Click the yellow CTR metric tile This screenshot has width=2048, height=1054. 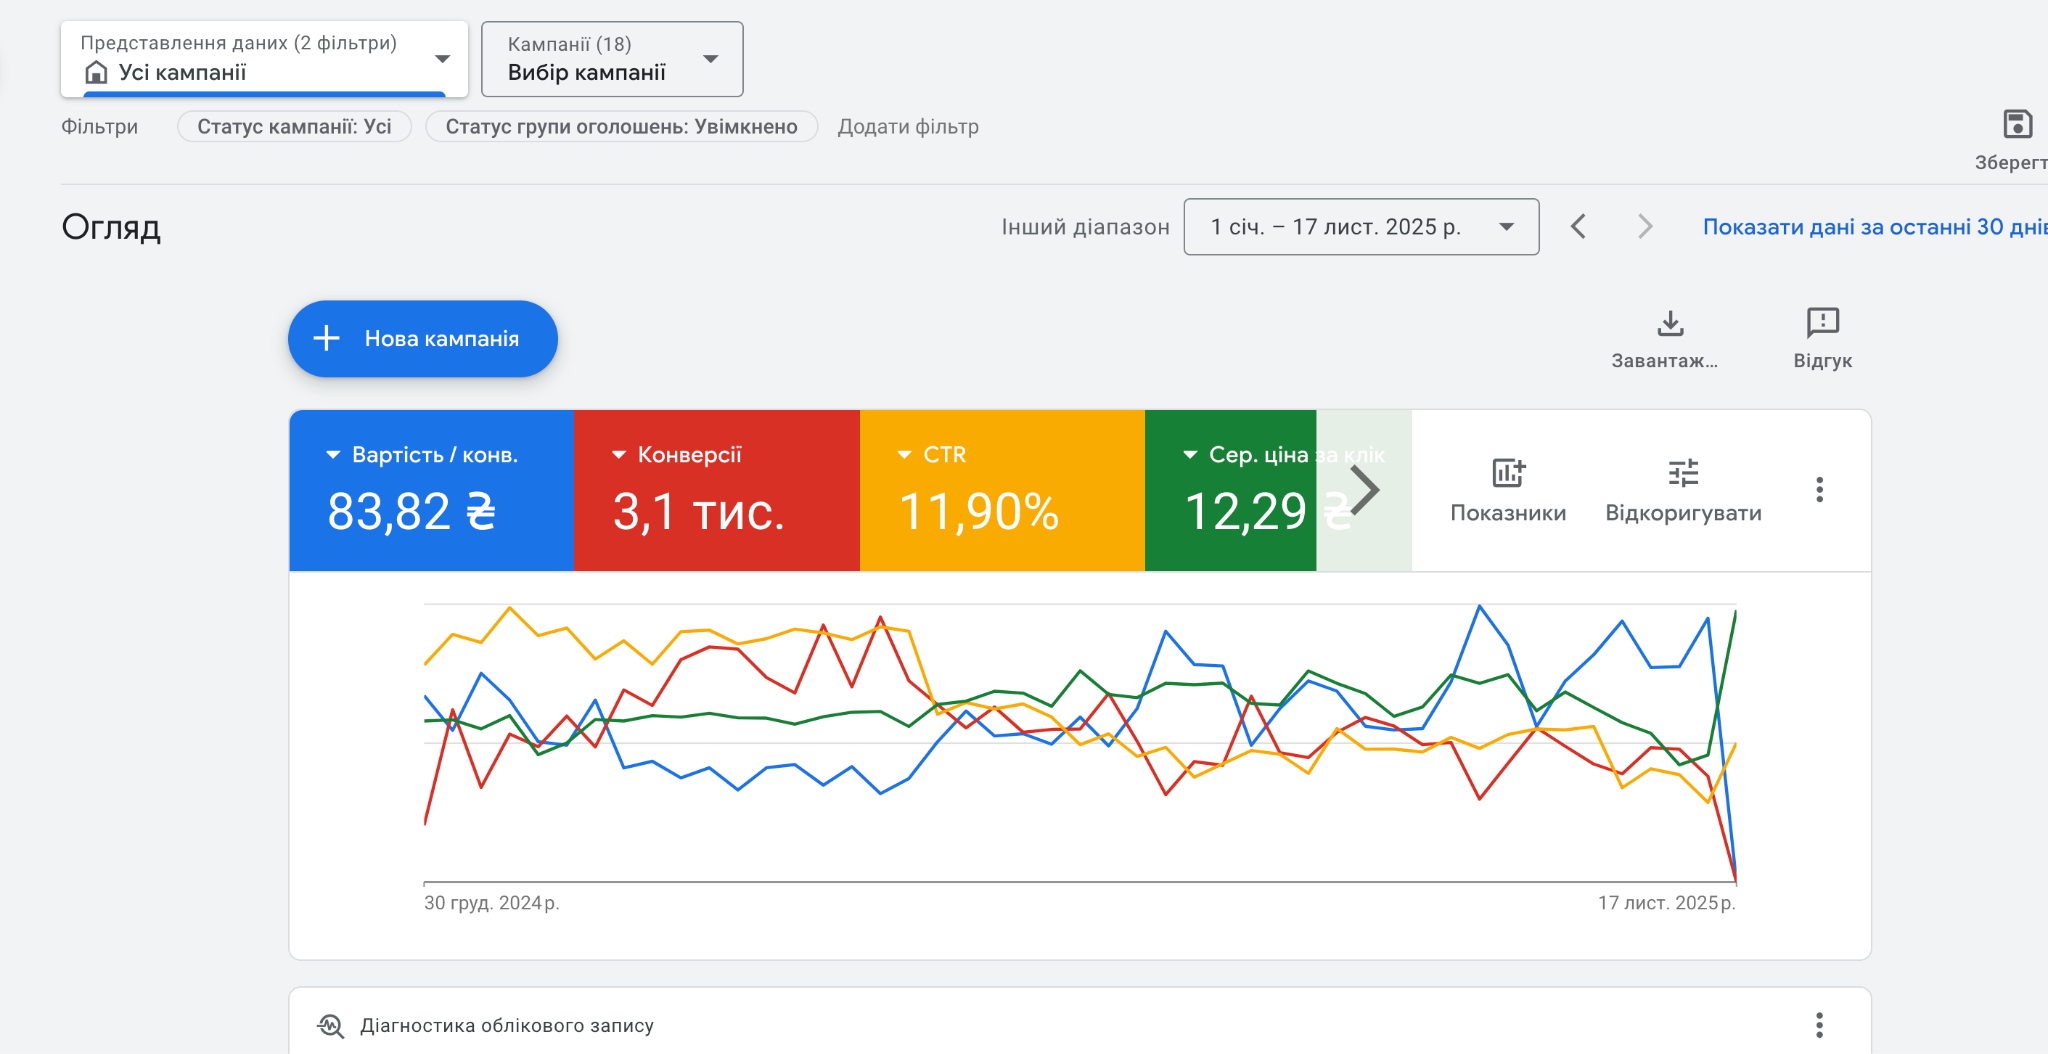1001,490
